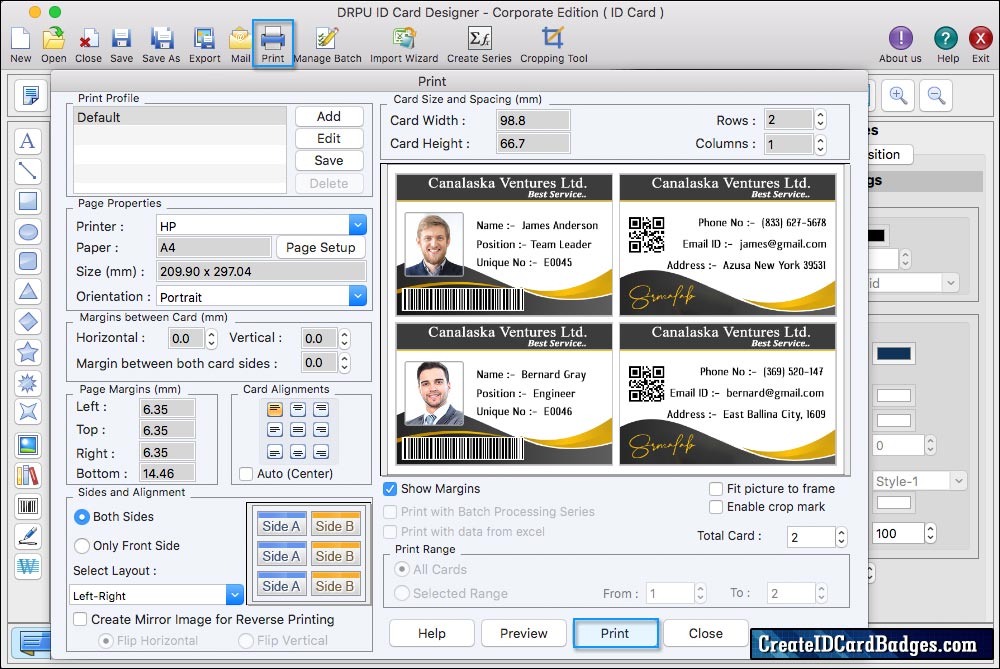Click the New document icon
Viewport: 1000px width, 669px height.
pyautogui.click(x=20, y=44)
